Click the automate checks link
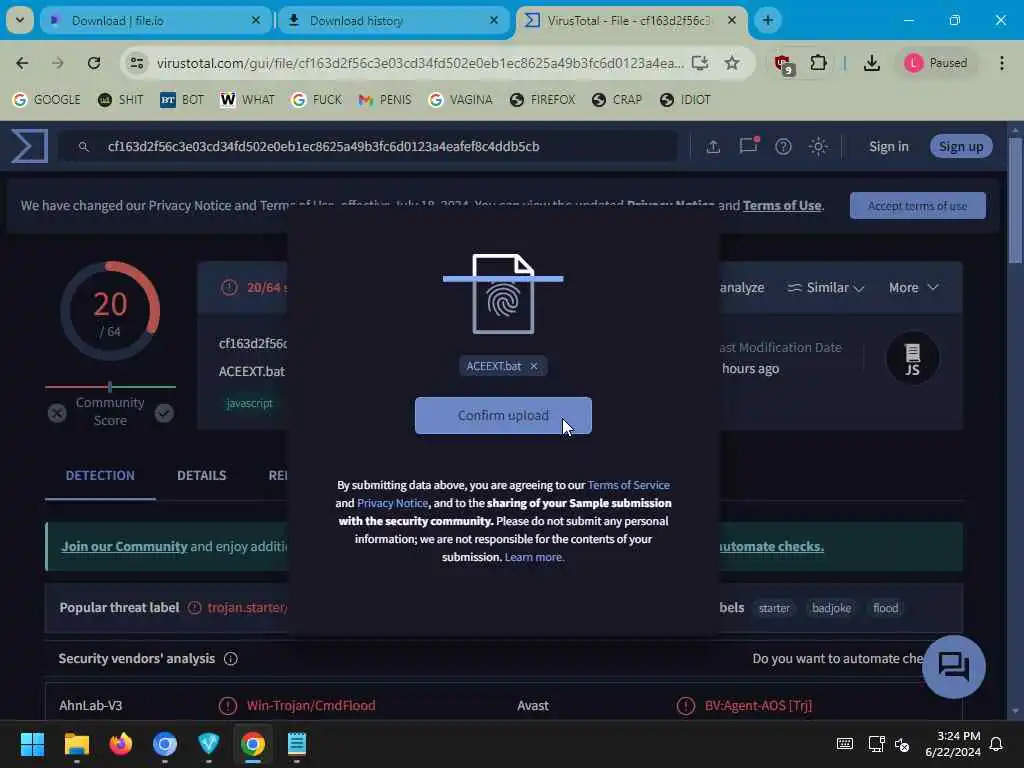This screenshot has height=768, width=1024. tap(771, 547)
